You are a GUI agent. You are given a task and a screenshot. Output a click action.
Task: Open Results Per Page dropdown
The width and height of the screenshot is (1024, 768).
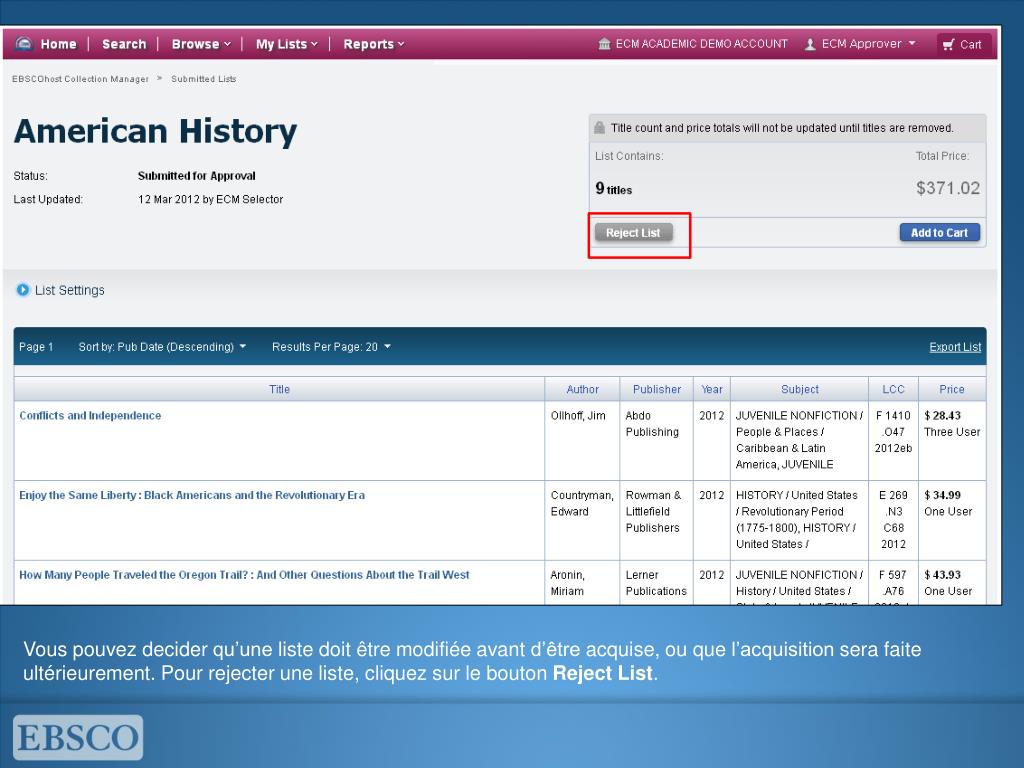tap(331, 347)
